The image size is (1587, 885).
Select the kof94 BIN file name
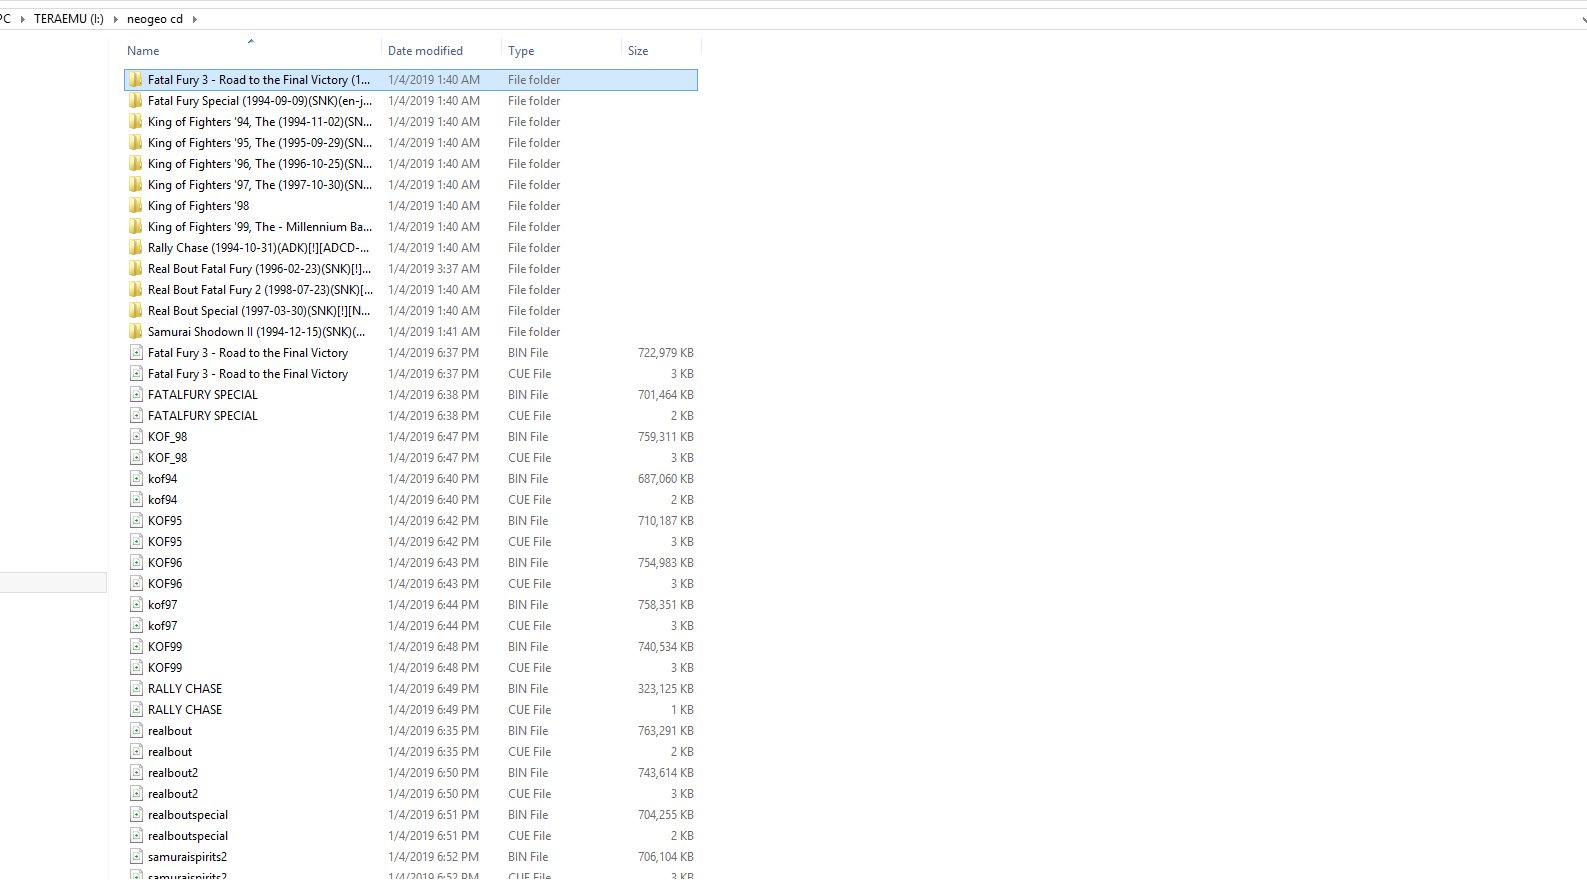coord(162,479)
